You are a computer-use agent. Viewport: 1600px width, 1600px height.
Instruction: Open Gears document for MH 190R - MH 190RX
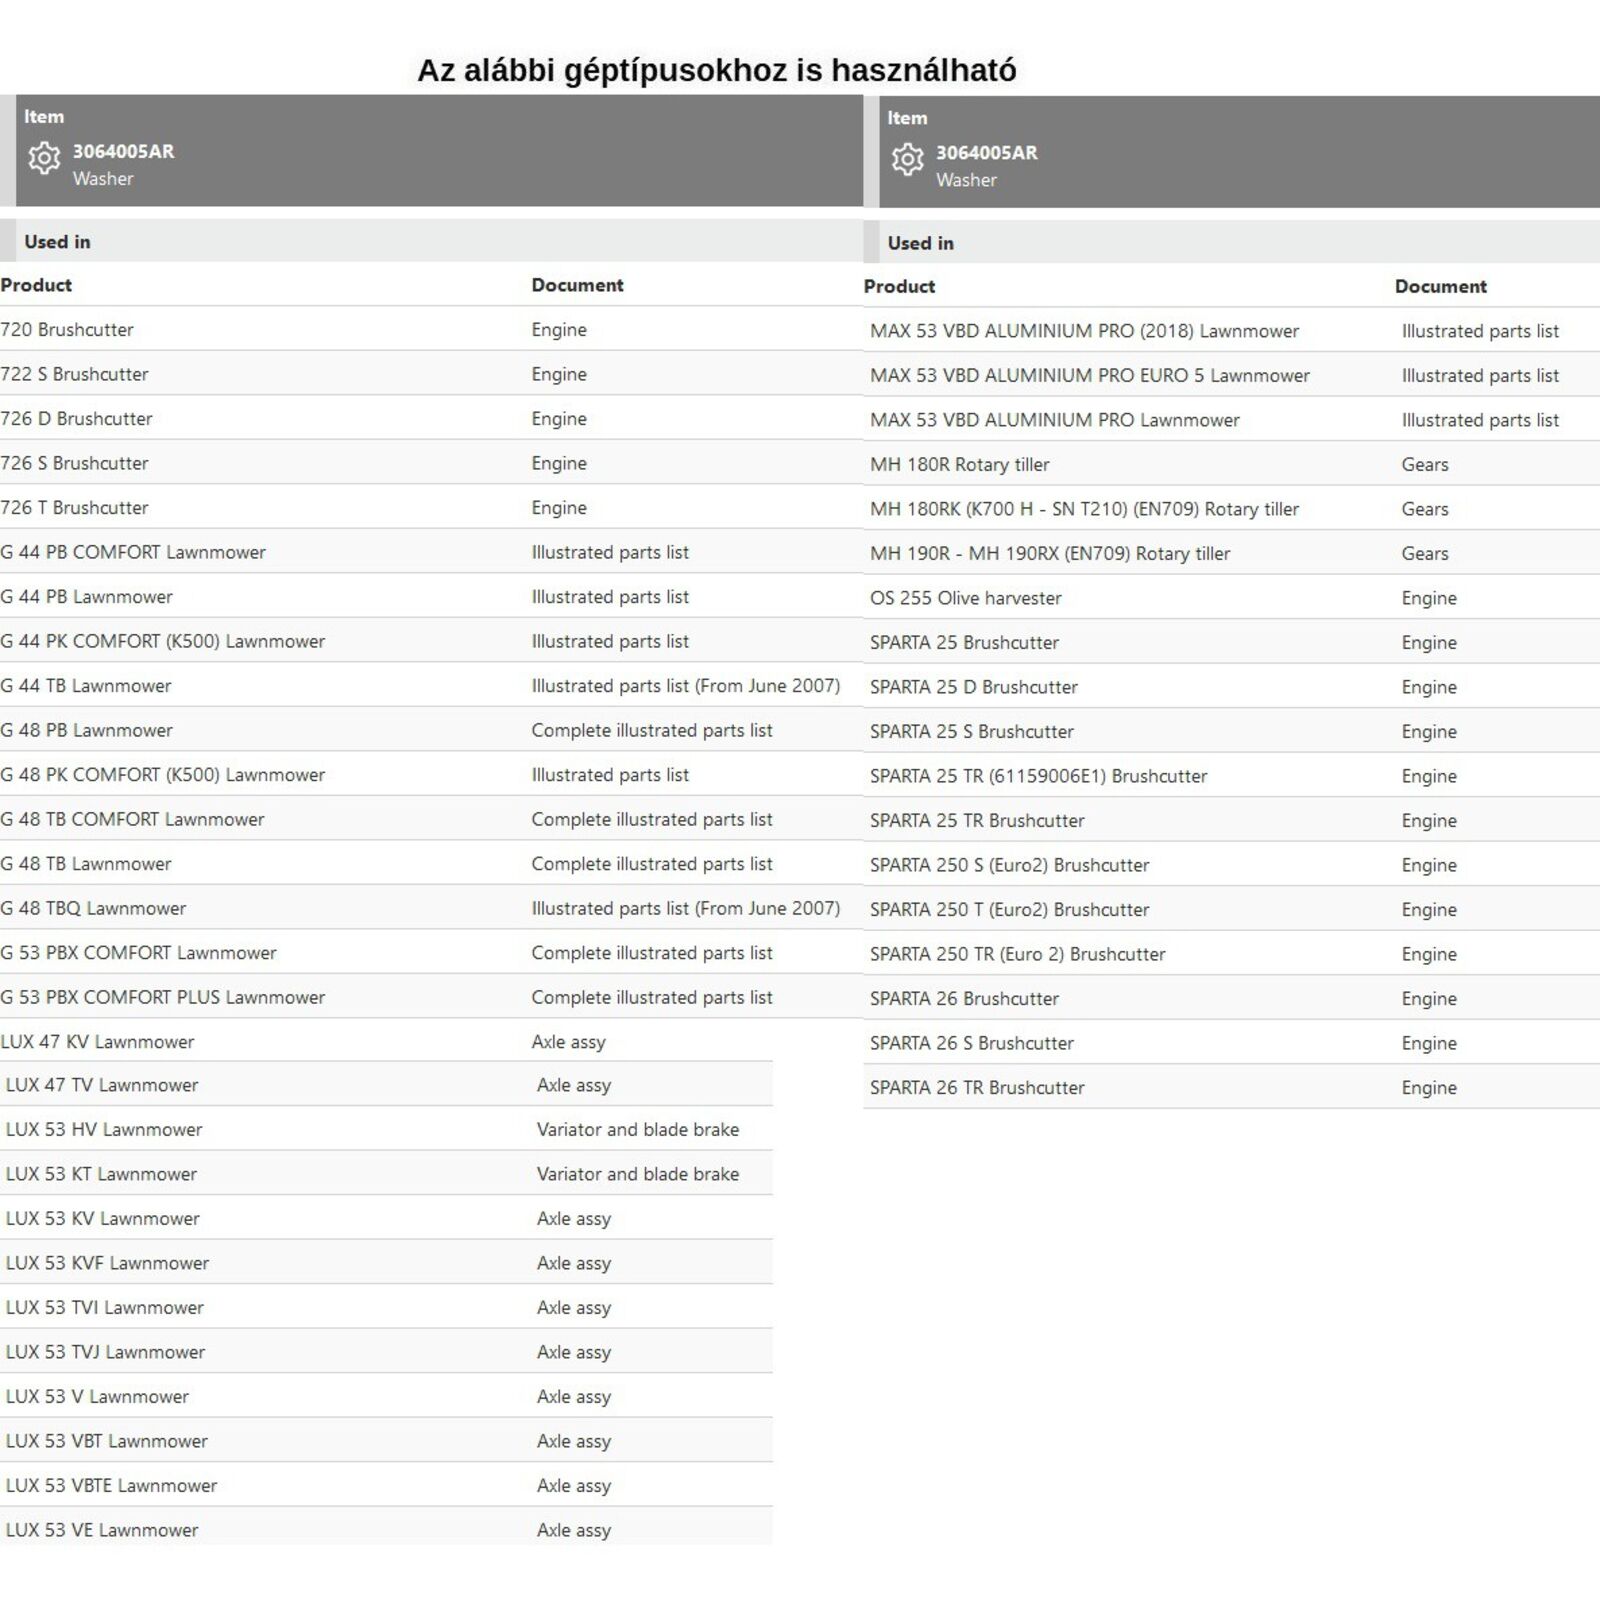(1424, 554)
